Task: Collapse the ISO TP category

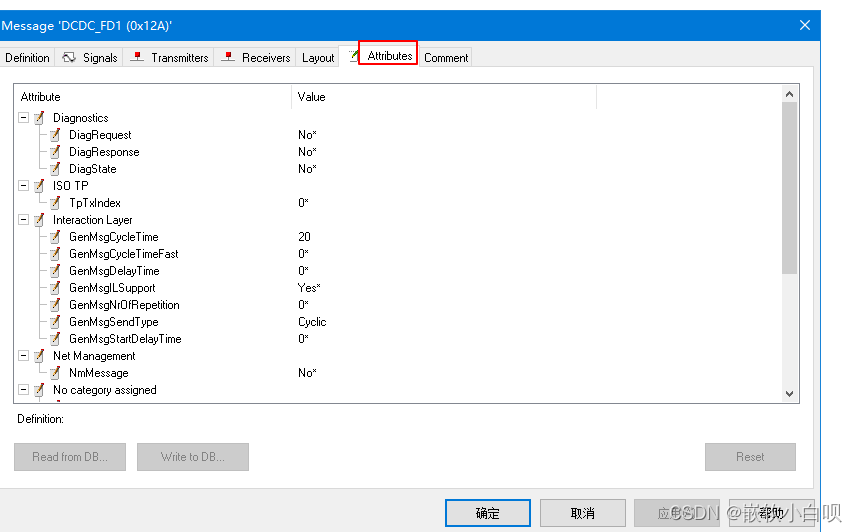Action: [24, 186]
